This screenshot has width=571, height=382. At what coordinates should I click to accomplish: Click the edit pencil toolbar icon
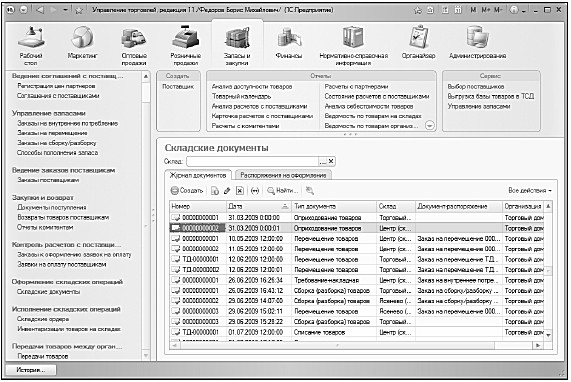227,190
